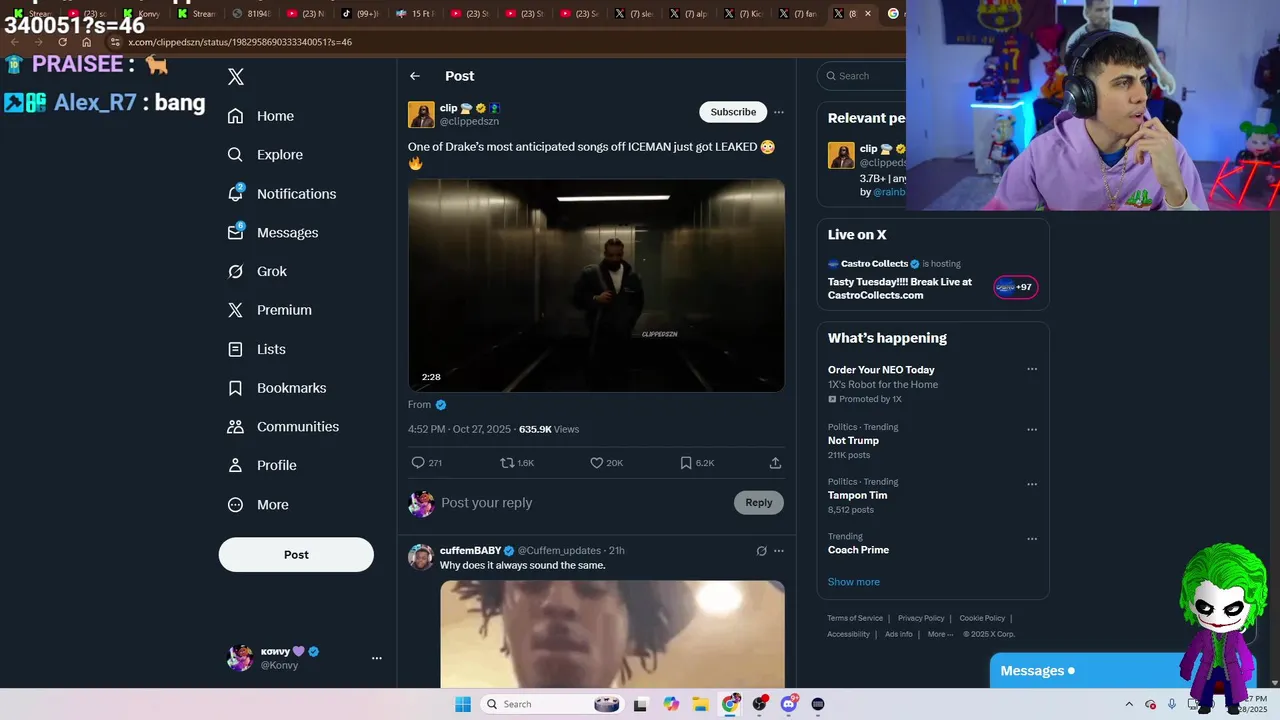Open Grok from the sidebar
This screenshot has height=720, width=1280.
pyautogui.click(x=257, y=272)
